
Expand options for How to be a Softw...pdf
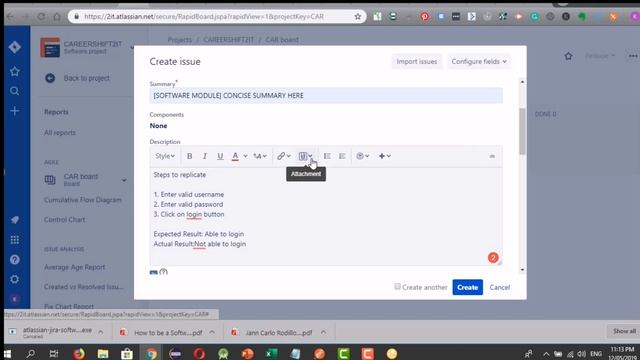pyautogui.click(x=212, y=332)
